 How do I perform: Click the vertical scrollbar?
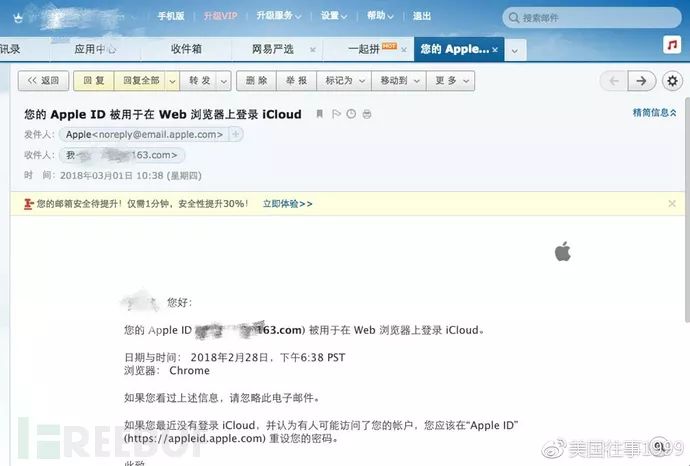tap(687, 196)
